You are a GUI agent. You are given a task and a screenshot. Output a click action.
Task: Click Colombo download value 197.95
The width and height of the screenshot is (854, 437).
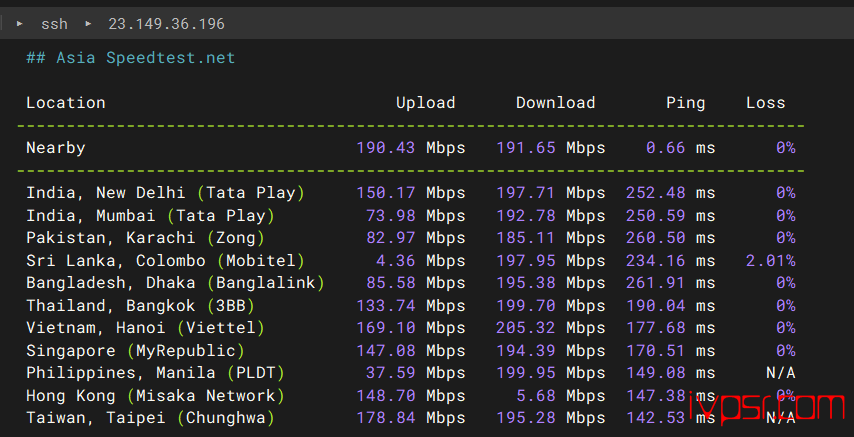pos(526,260)
